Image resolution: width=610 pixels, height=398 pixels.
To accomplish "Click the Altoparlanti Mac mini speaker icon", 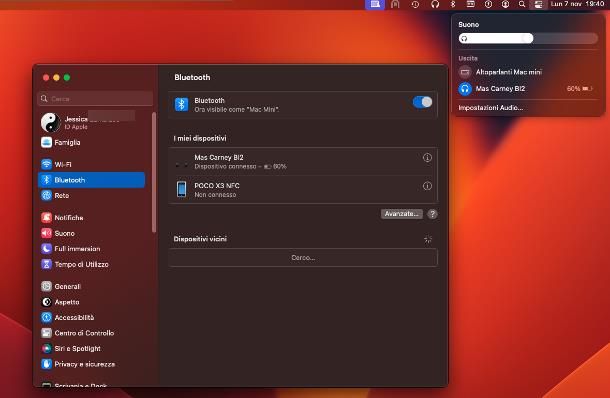I will point(465,72).
